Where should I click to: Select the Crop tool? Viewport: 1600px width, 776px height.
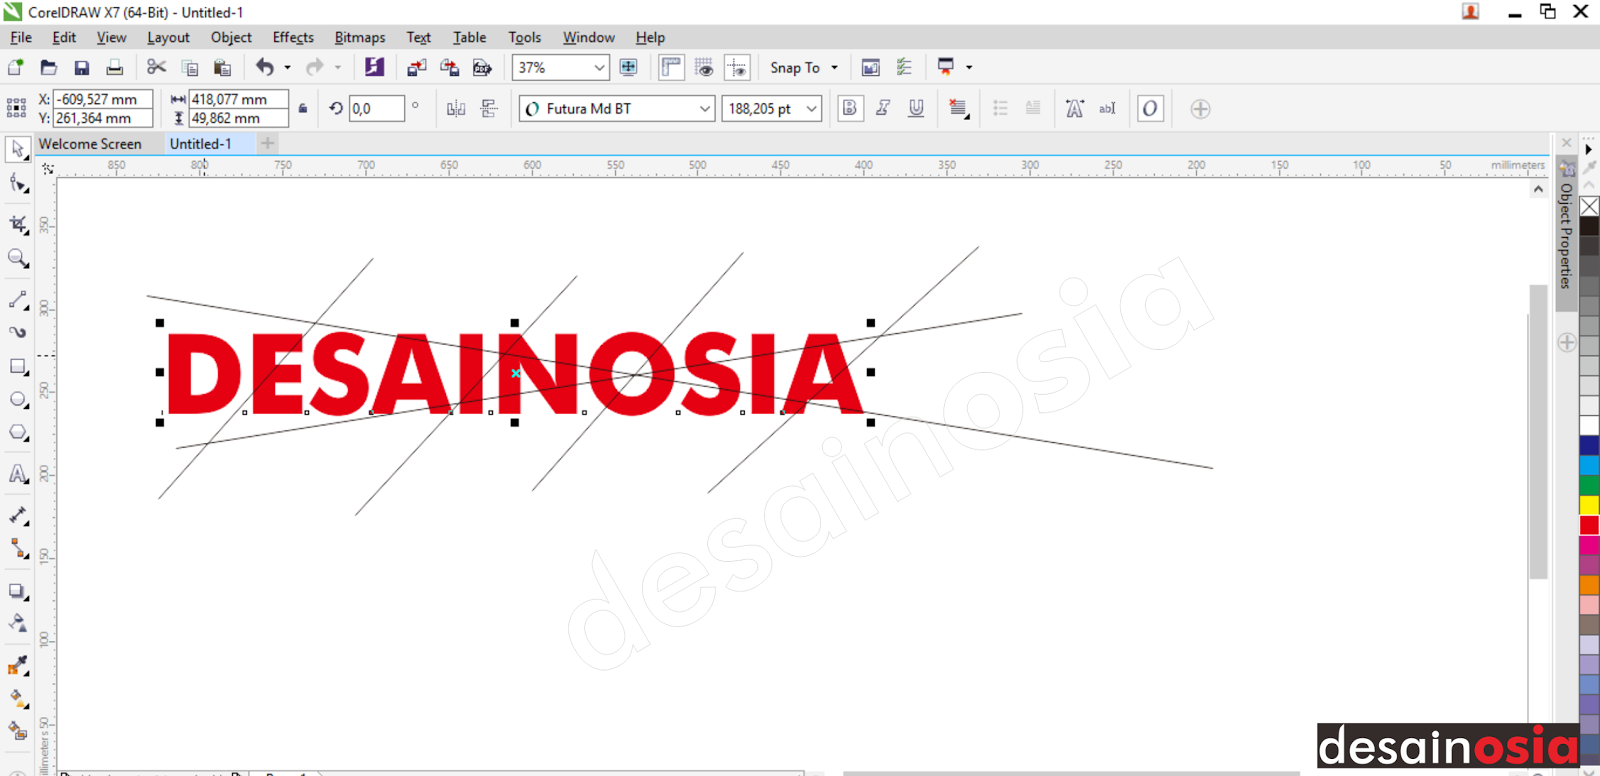coord(18,224)
